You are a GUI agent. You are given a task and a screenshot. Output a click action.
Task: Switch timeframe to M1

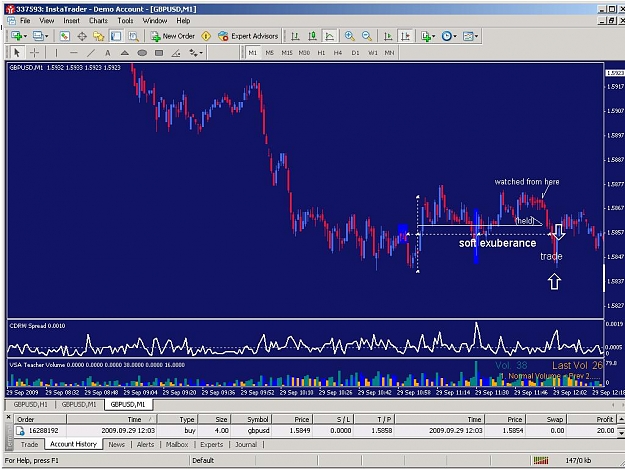click(253, 53)
